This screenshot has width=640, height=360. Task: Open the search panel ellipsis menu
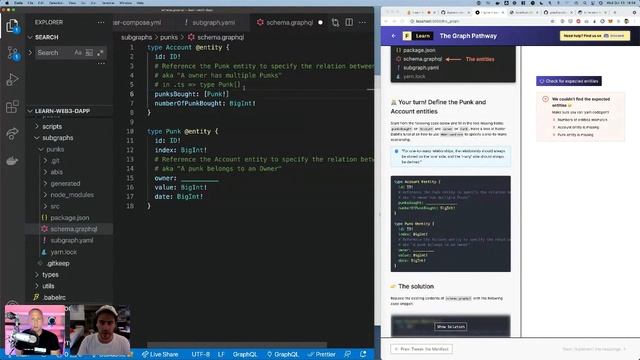(x=101, y=63)
